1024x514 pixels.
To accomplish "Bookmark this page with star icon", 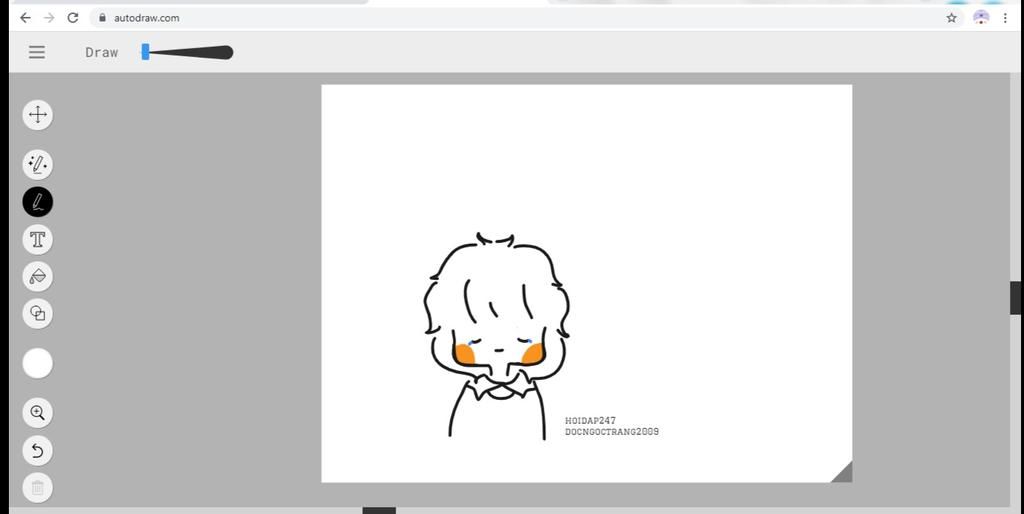I will [x=952, y=18].
